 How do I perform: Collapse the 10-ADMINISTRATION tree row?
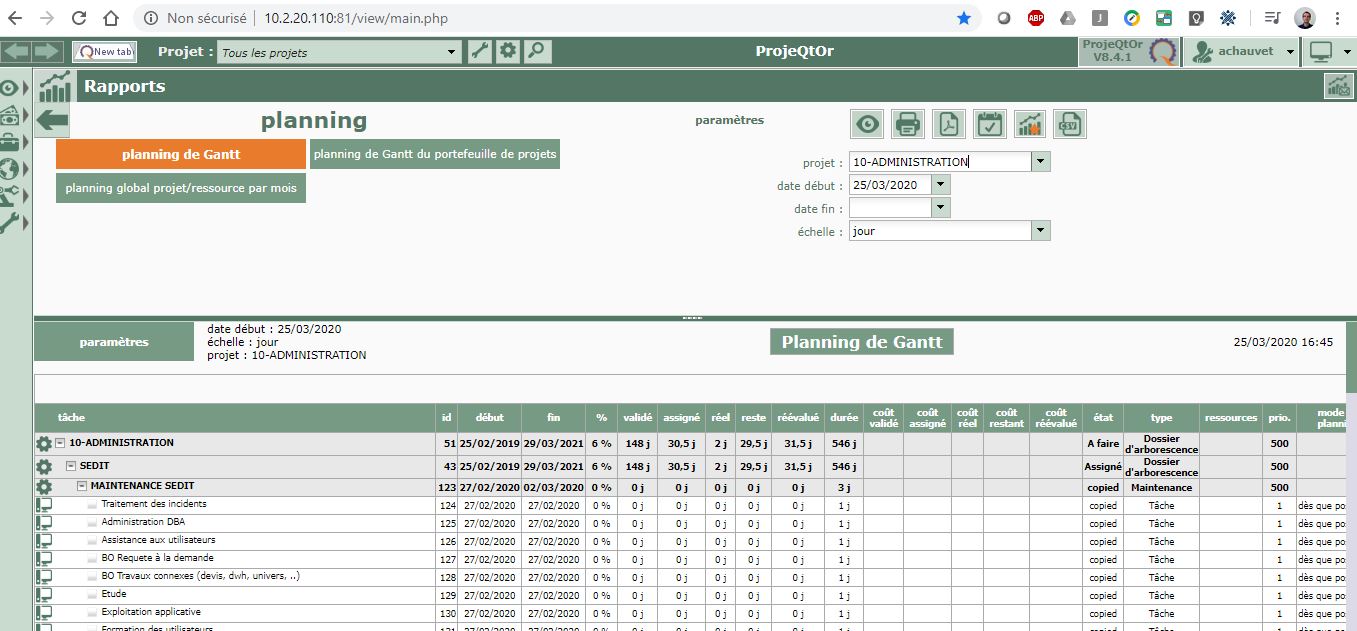pyautogui.click(x=60, y=443)
